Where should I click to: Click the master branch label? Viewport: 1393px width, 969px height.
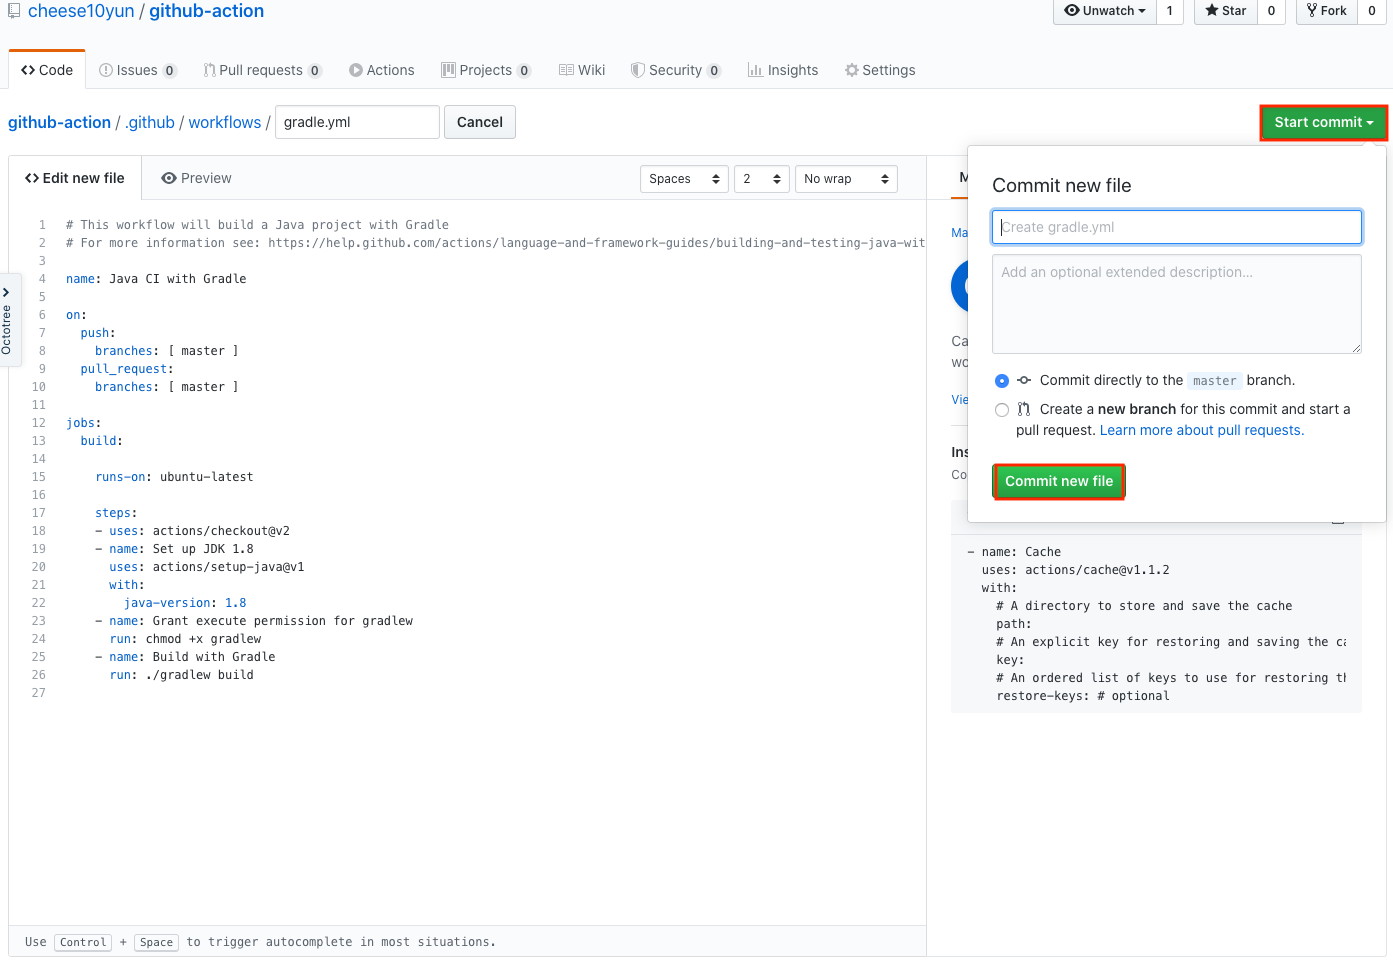tap(1215, 381)
